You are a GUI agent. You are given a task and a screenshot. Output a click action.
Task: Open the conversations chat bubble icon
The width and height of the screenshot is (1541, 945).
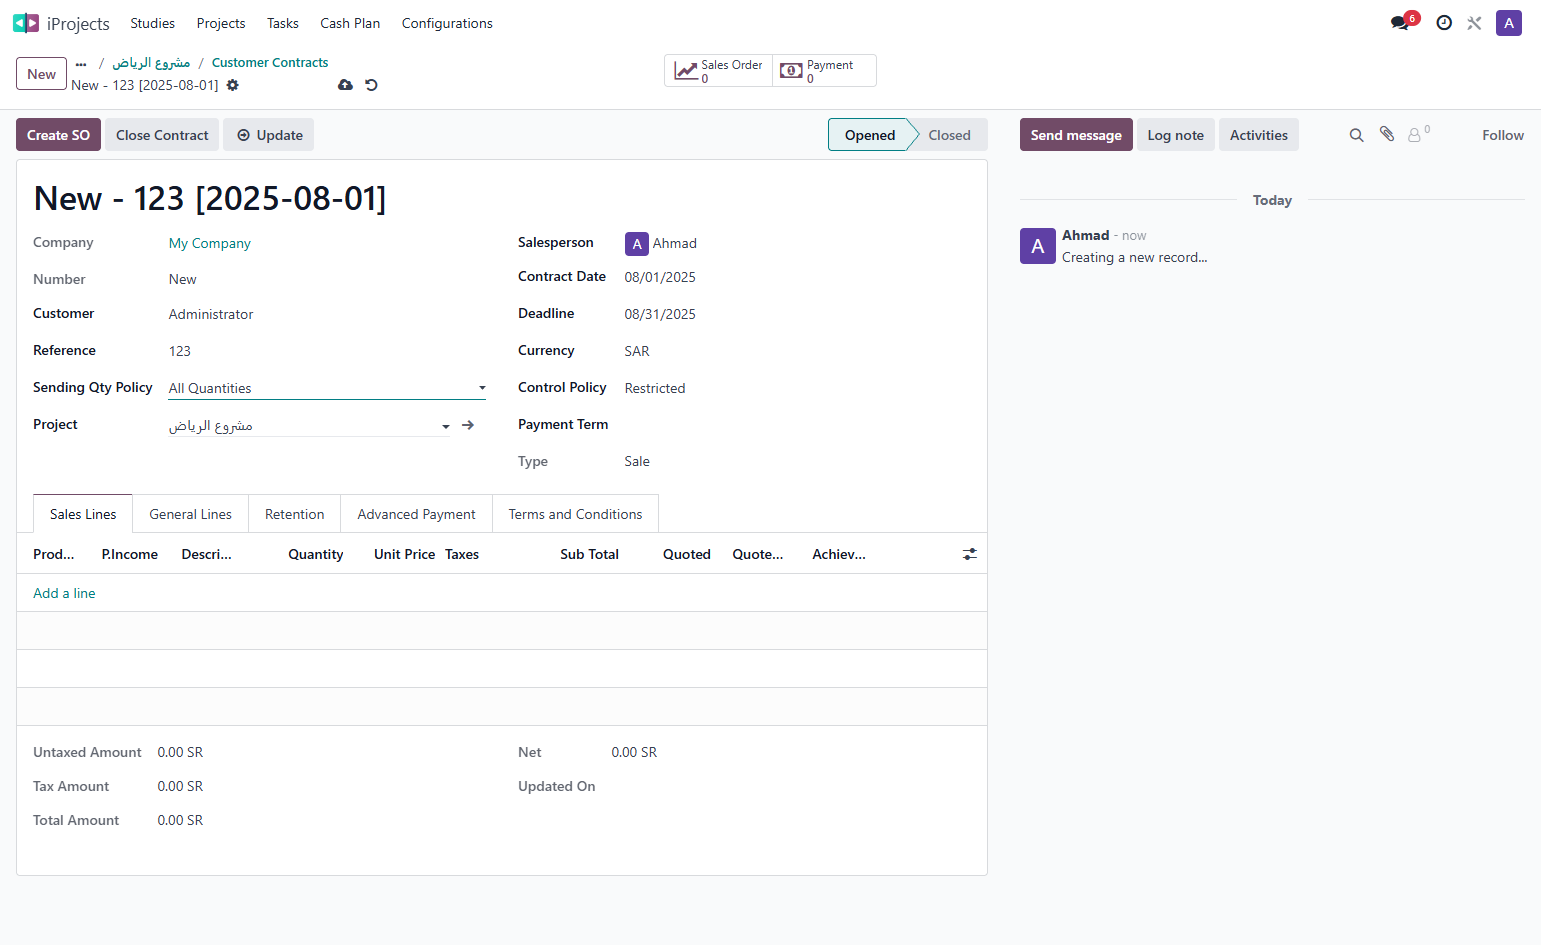1400,23
